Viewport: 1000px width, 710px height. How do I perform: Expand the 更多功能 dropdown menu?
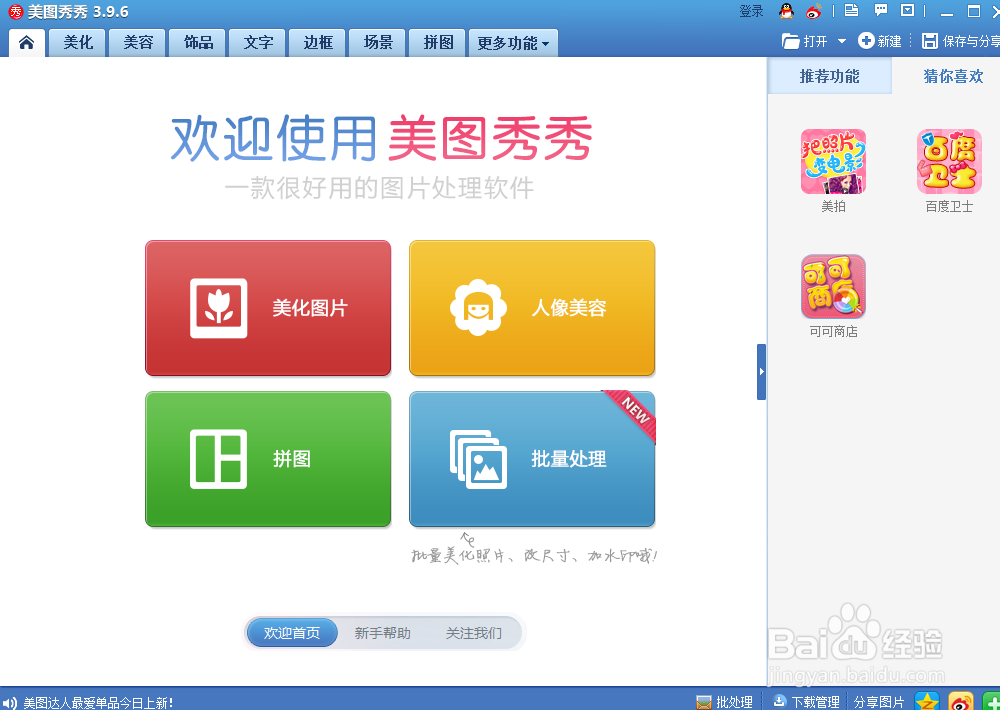pos(513,43)
